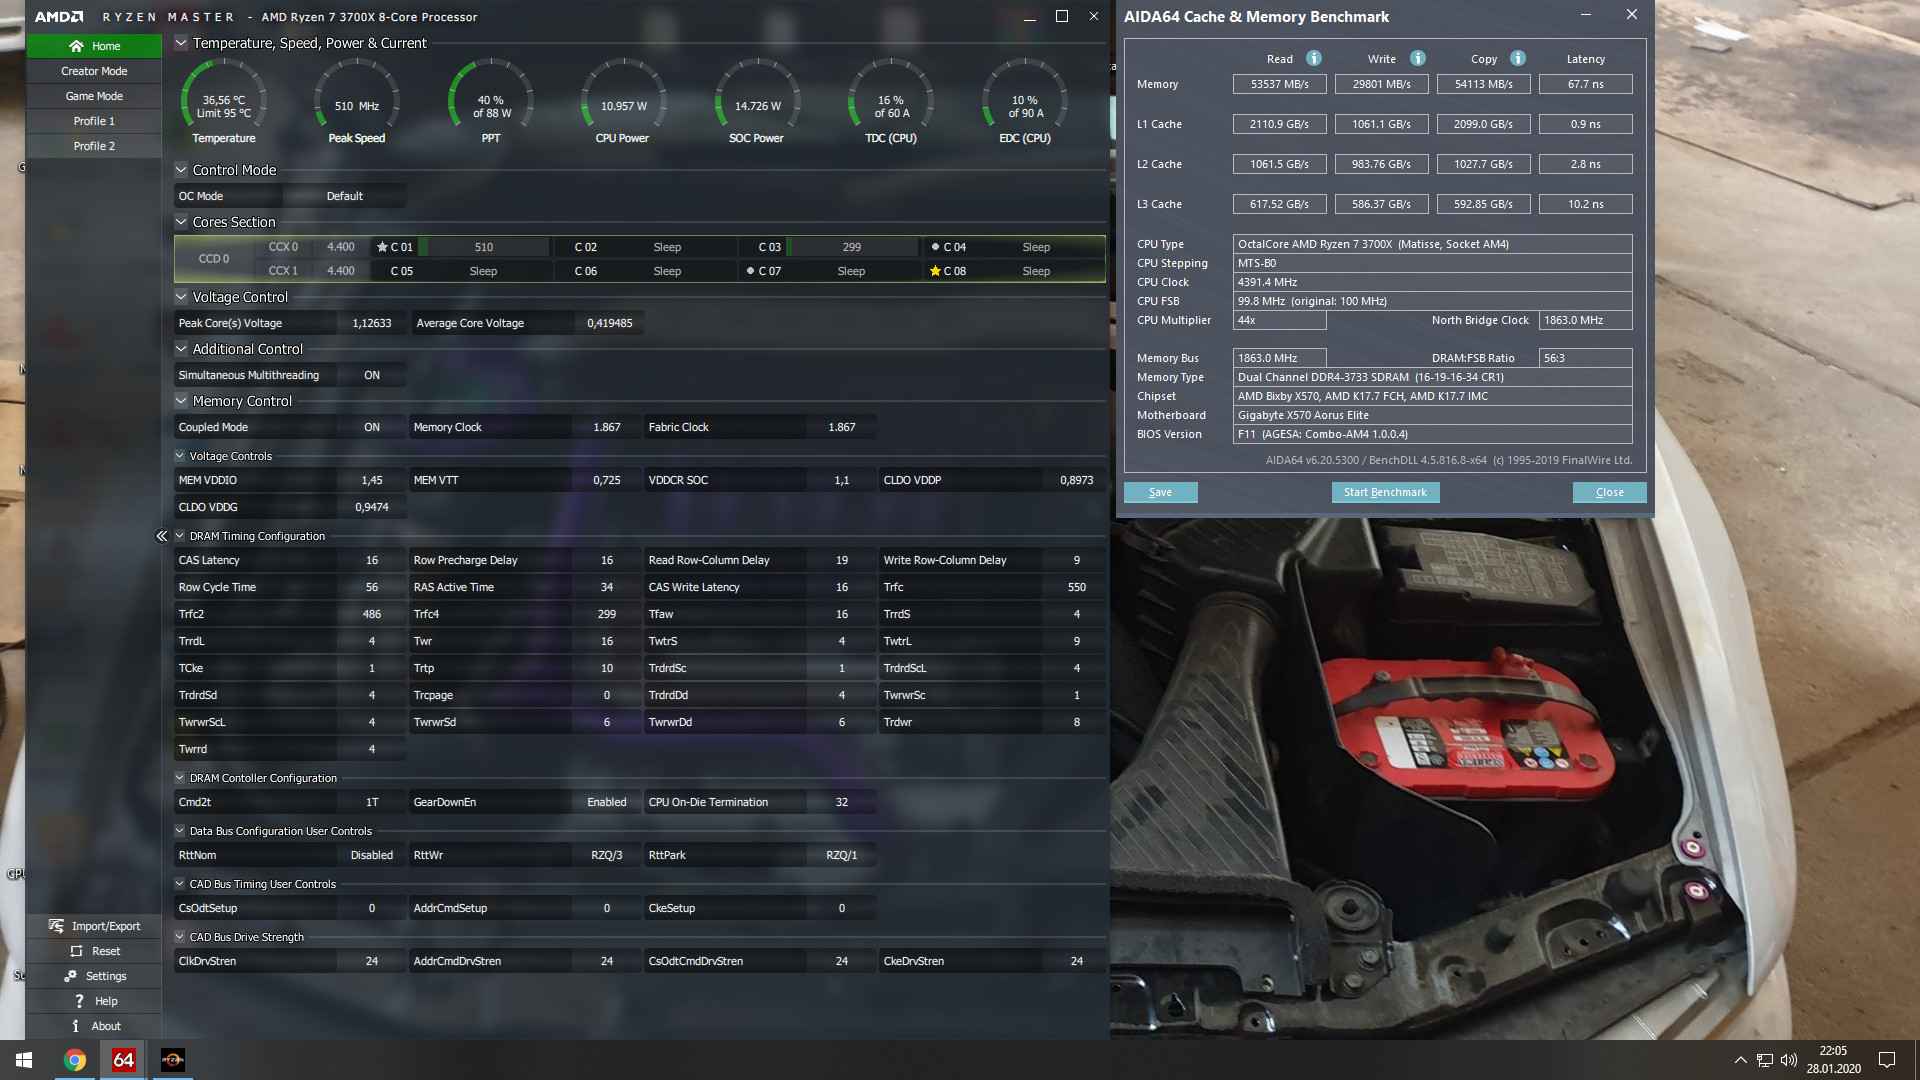Click the Copy column info icon
This screenshot has height=1080, width=1920.
(x=1518, y=58)
